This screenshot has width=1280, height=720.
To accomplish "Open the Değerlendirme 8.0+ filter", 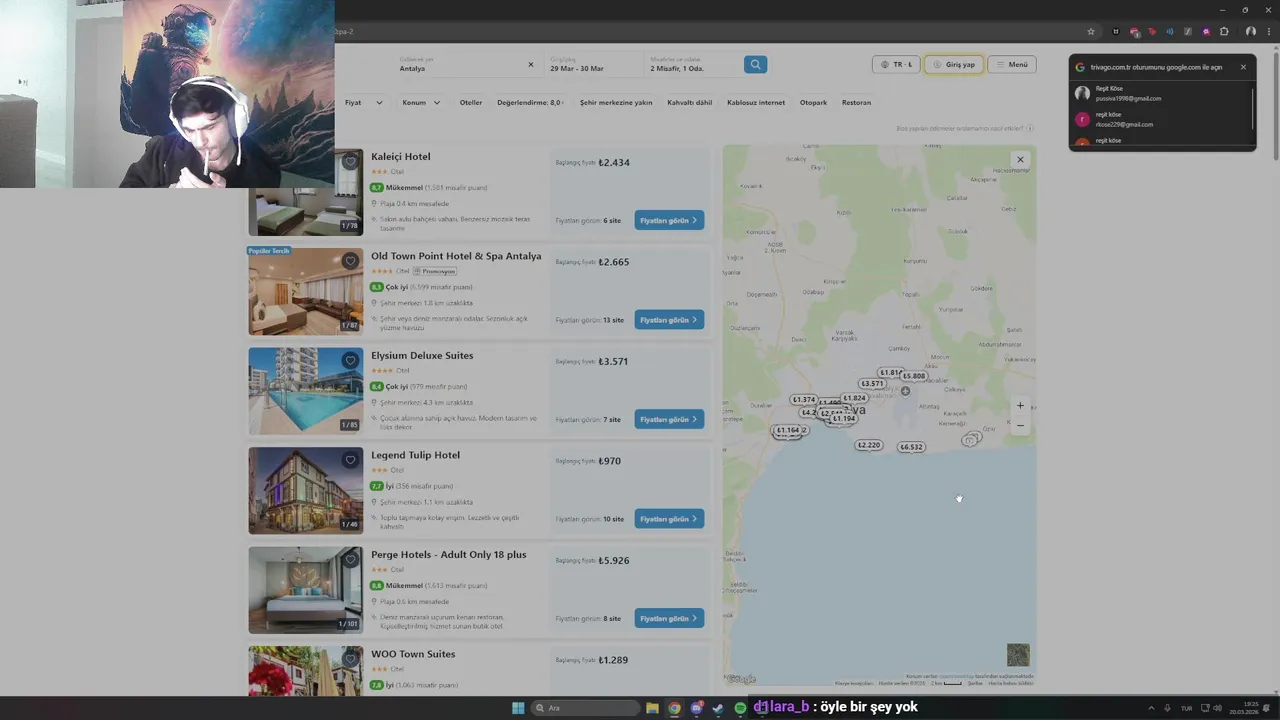I will (530, 102).
